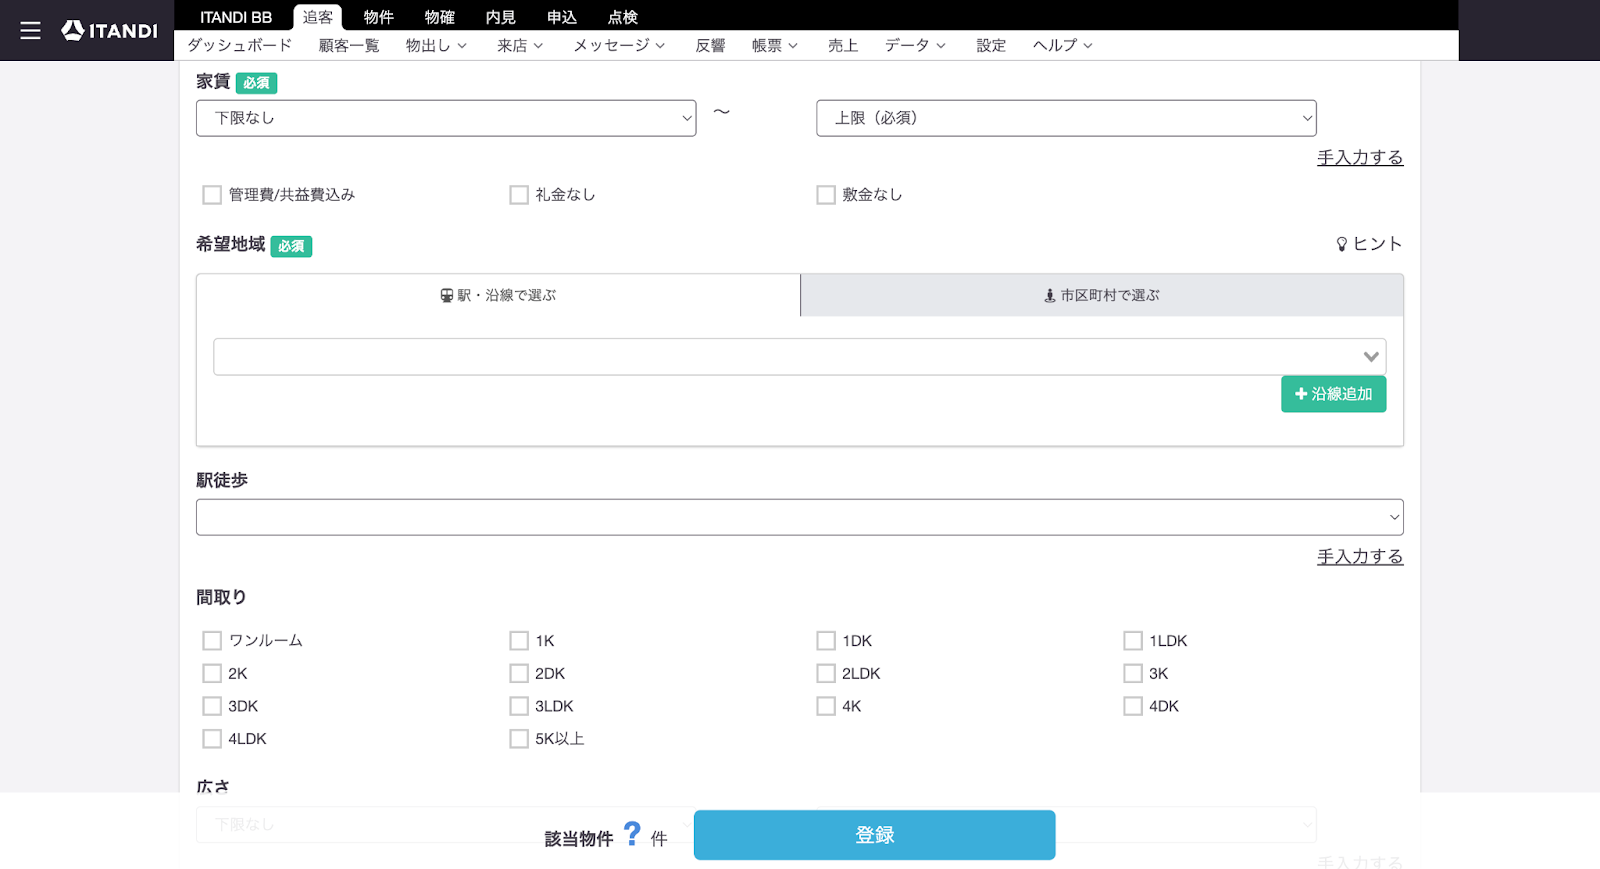Select the 1LDK checkbox
The image size is (1600, 869).
(1133, 641)
